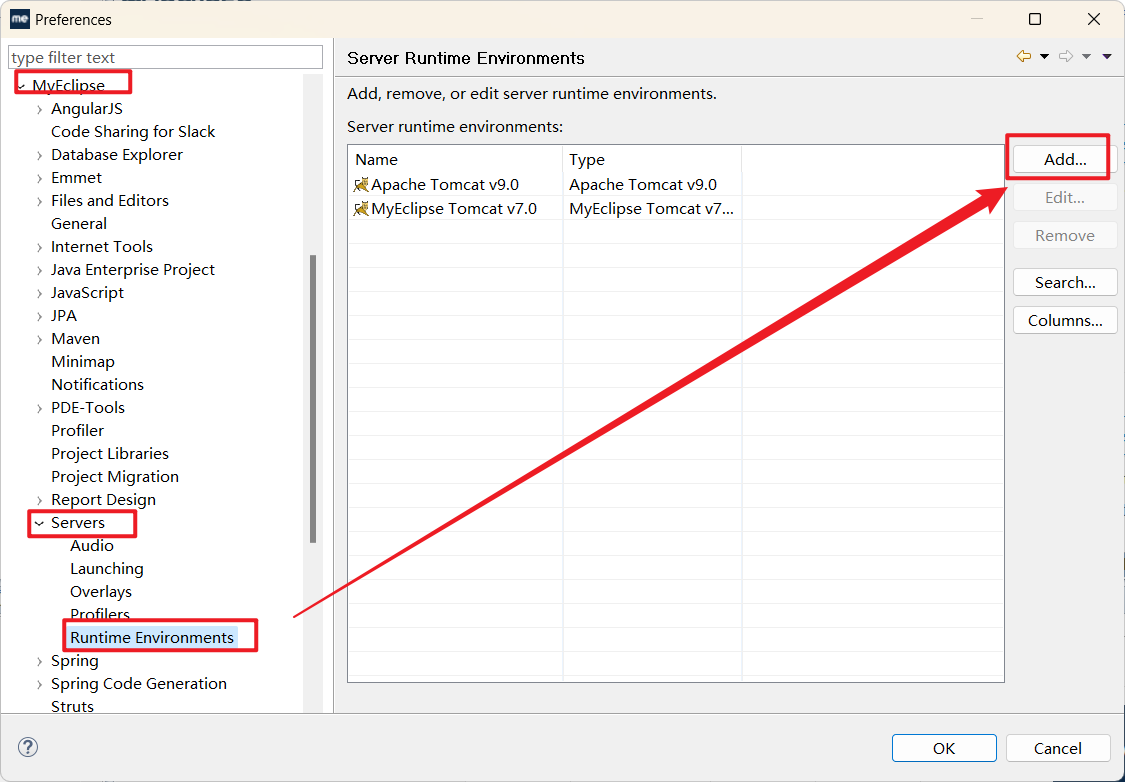Expand the Spring node
The height and width of the screenshot is (782, 1125).
(x=39, y=661)
